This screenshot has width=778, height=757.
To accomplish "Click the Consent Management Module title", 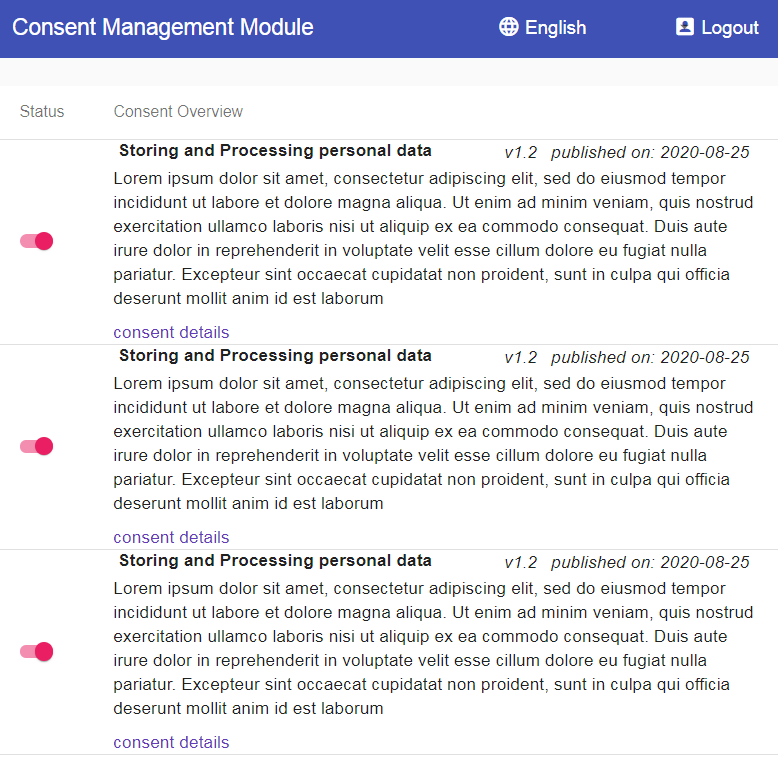I will coord(163,28).
